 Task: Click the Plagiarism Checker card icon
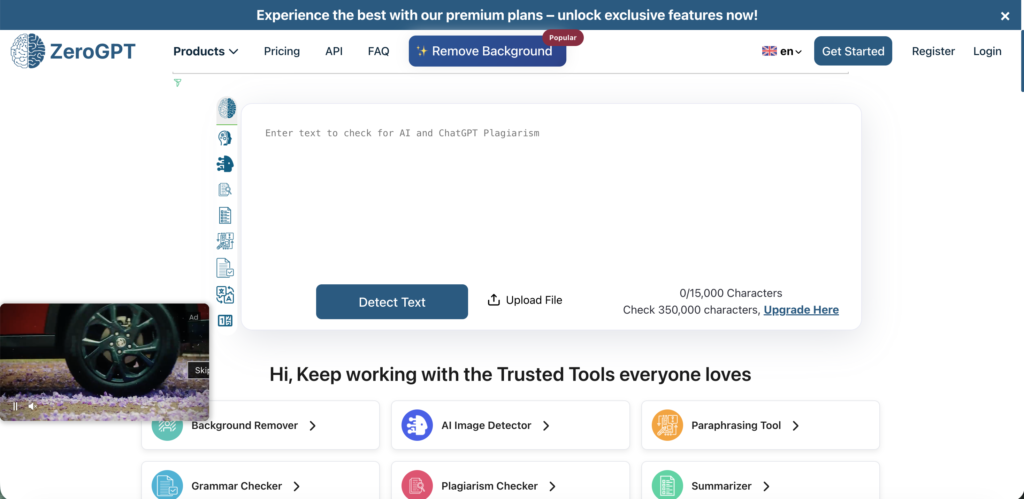pos(417,486)
